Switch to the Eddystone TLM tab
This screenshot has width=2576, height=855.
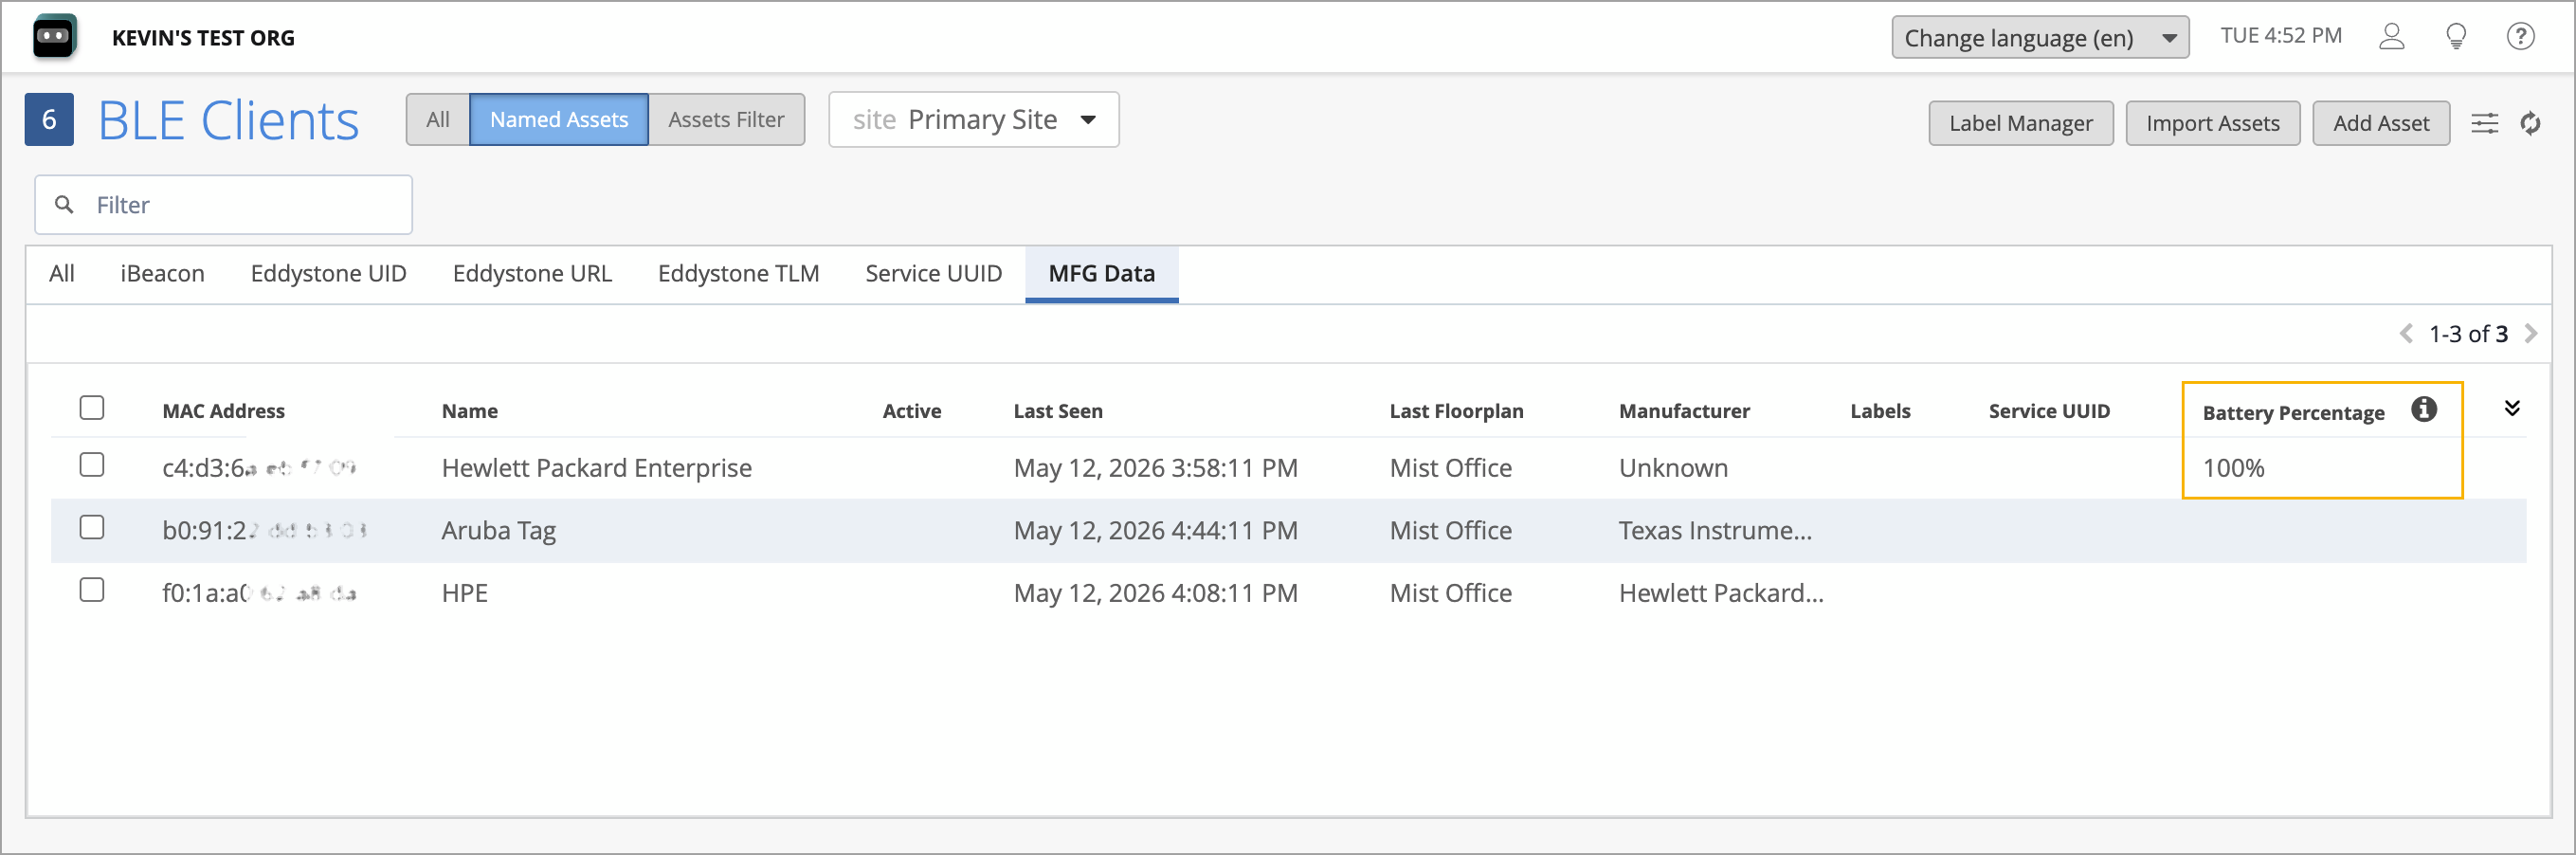point(738,274)
